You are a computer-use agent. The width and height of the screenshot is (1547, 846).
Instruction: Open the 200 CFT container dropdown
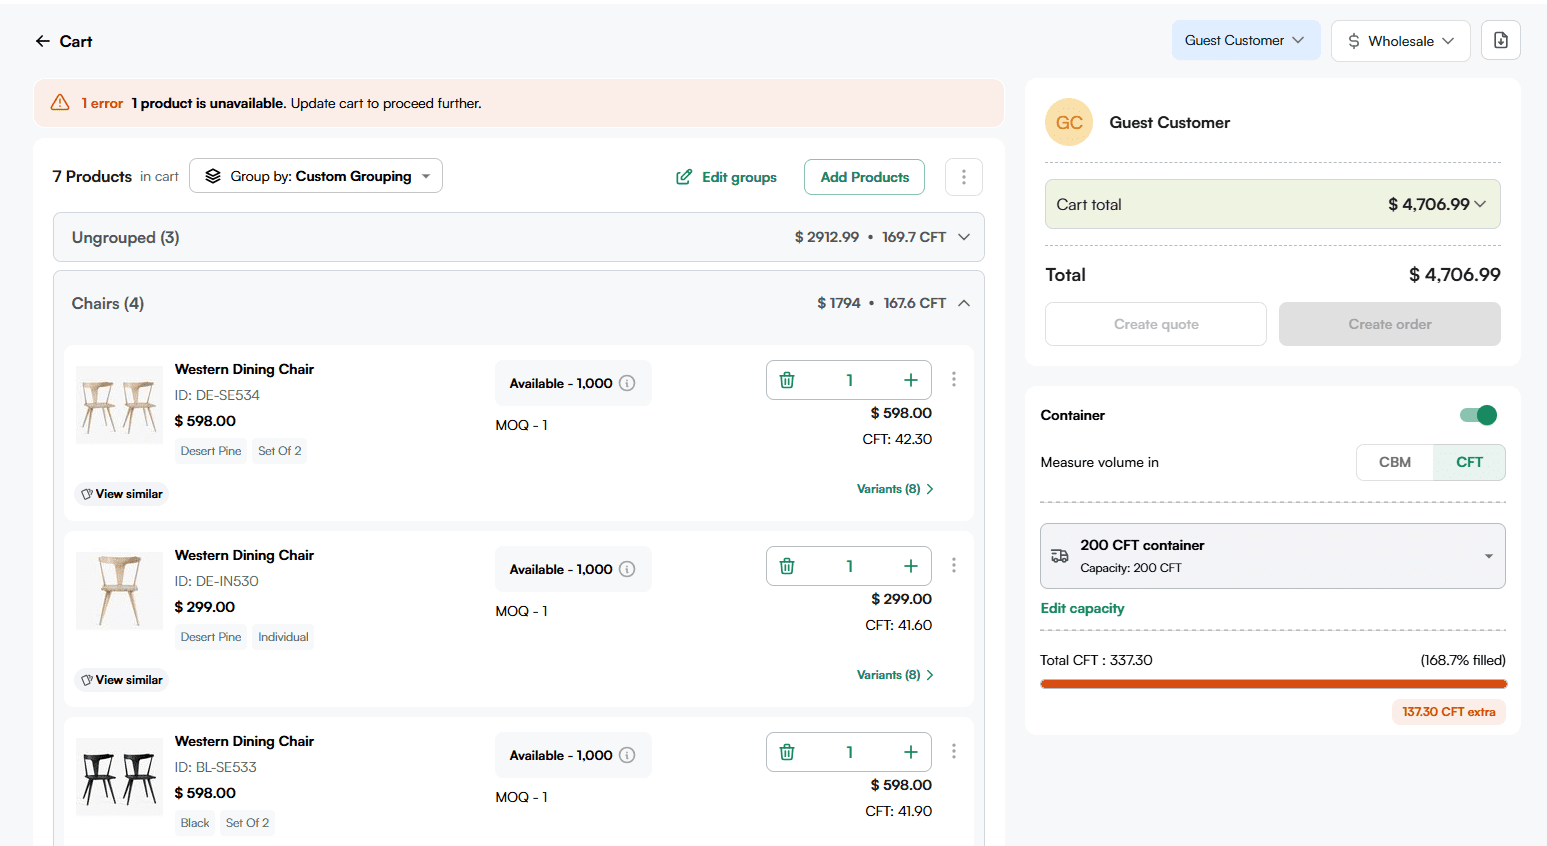1272,556
